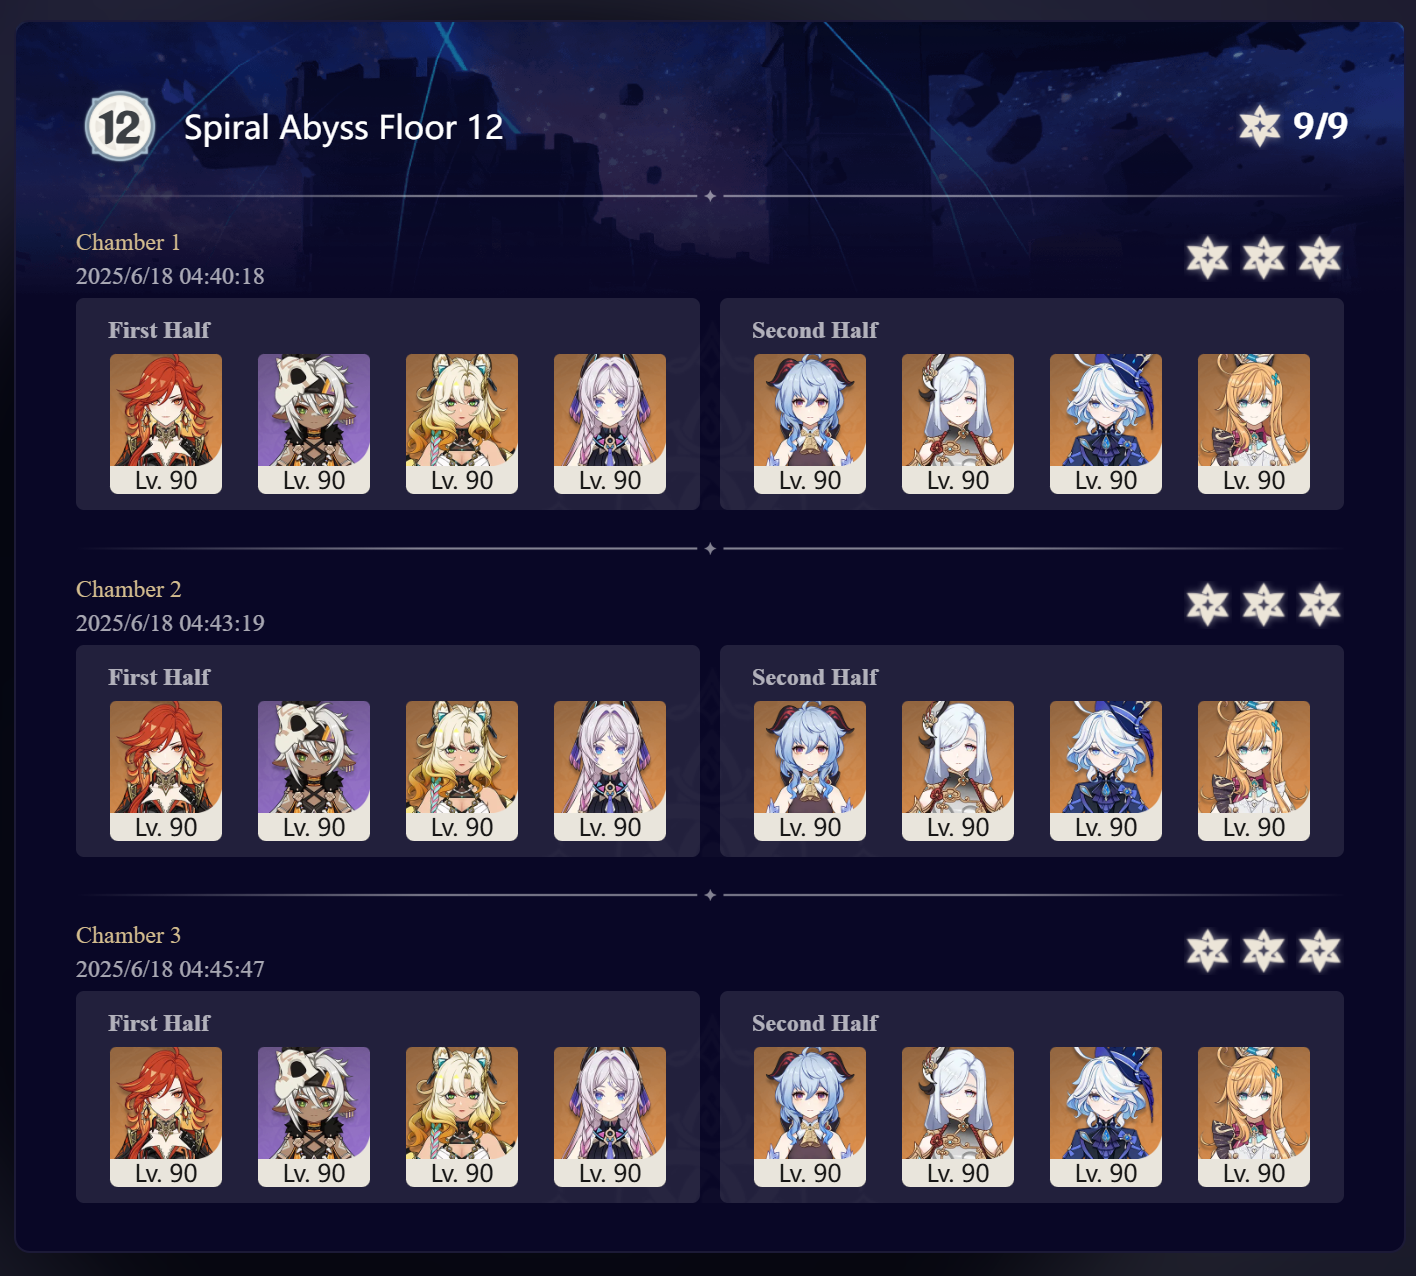Click blue-haired horned character in Chamber 1 Second Half

810,424
